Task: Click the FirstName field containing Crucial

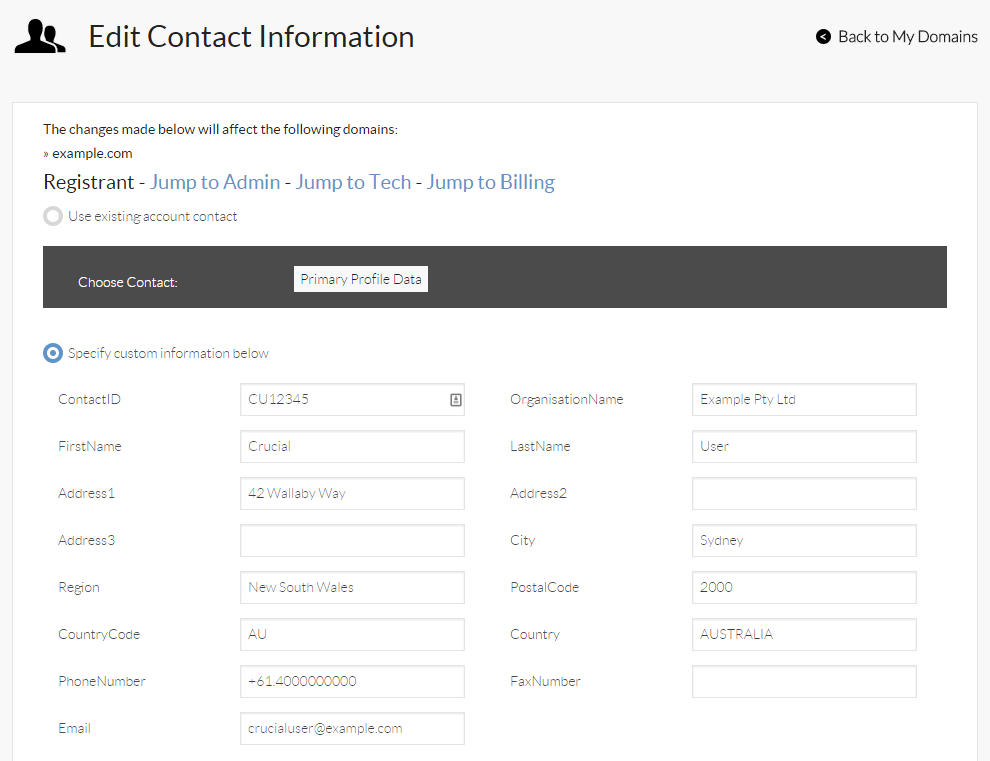Action: 352,446
